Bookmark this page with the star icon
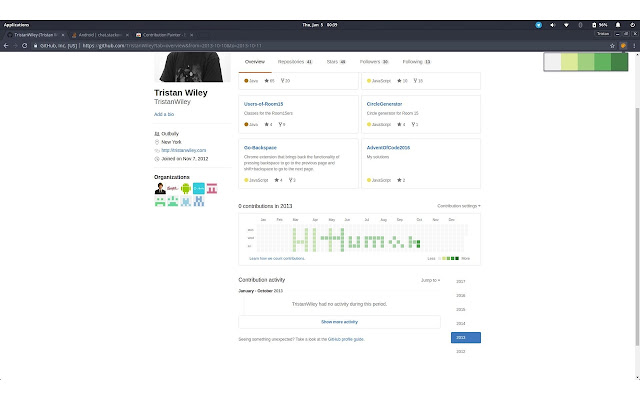640x400 pixels. (x=612, y=46)
